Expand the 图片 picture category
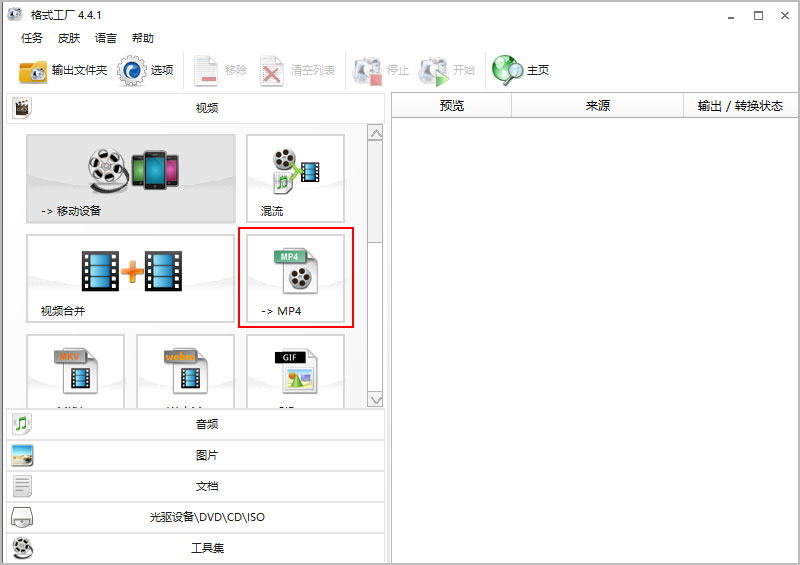This screenshot has width=800, height=565. [x=195, y=455]
